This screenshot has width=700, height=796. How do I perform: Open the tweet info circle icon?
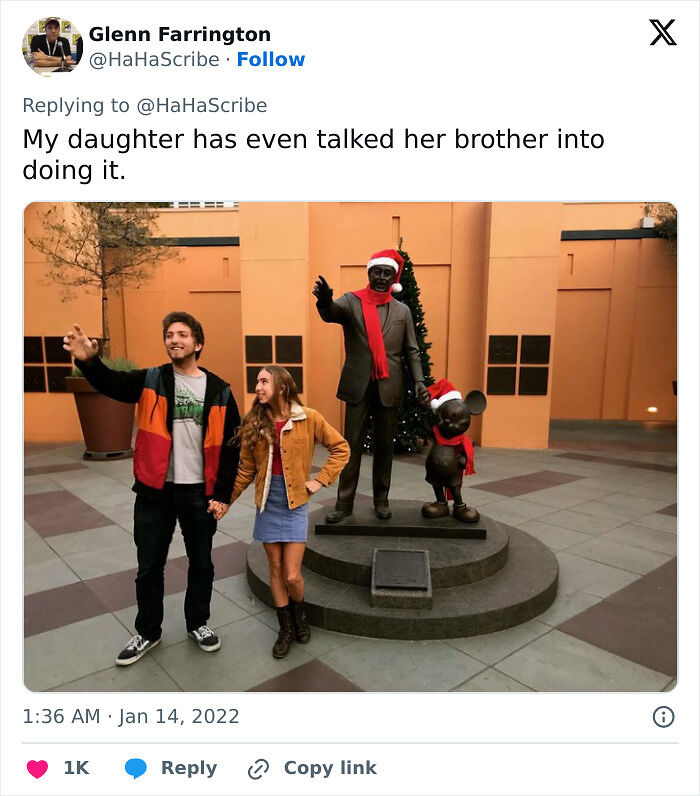663,717
